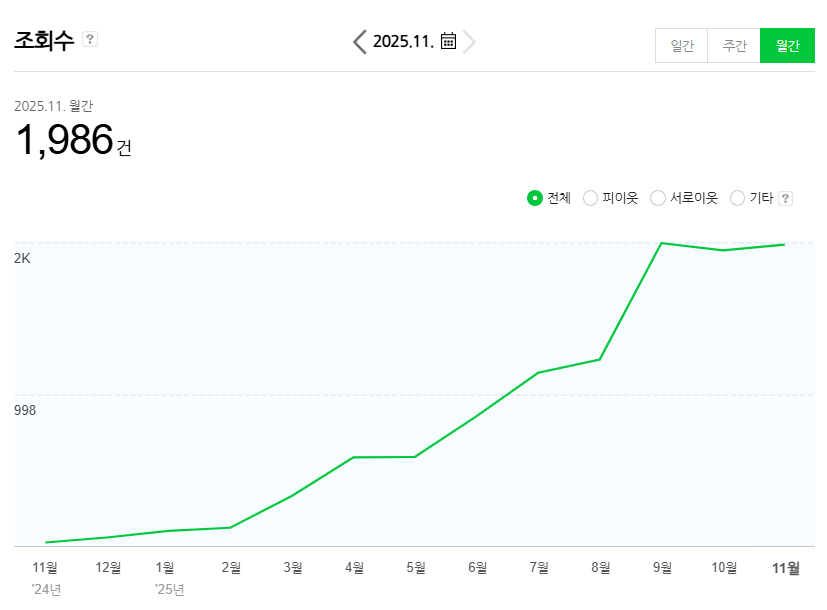Switch to the 월간 monthly tab
The height and width of the screenshot is (610, 827).
787,46
